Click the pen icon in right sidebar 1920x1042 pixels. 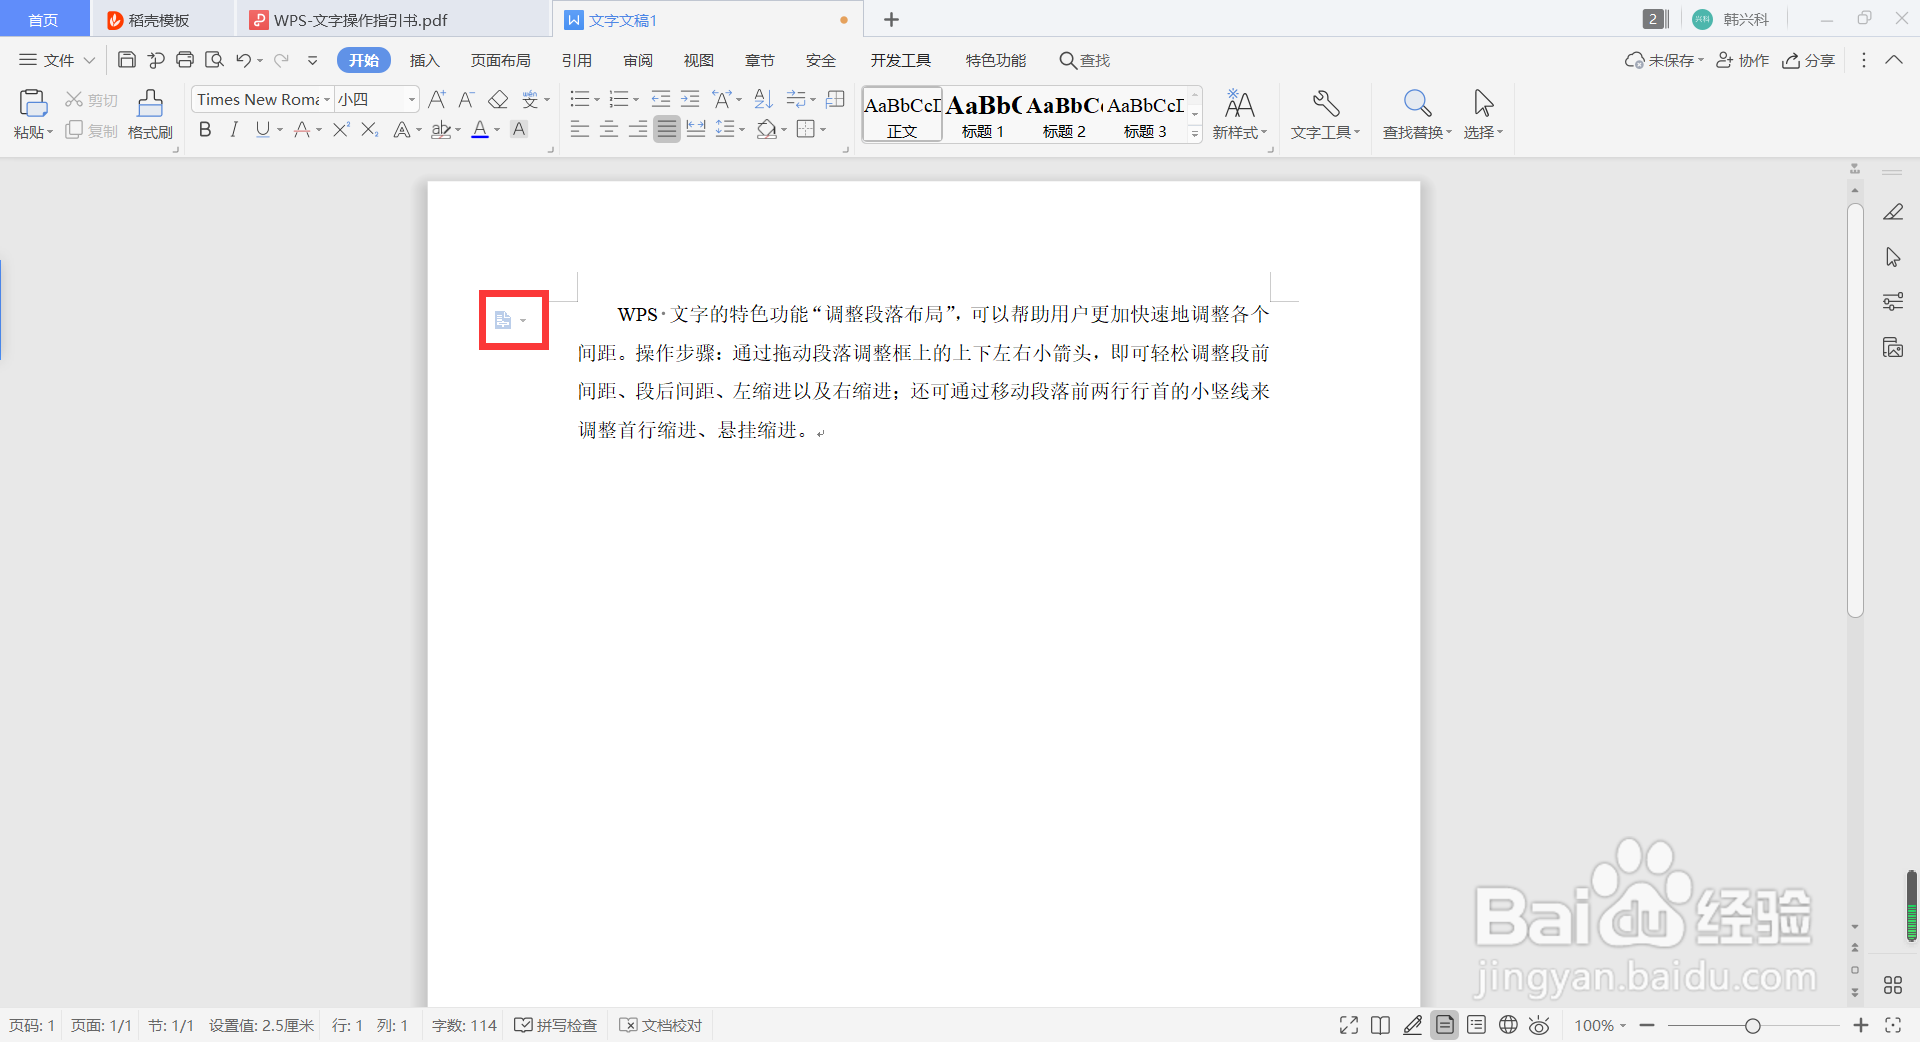click(1893, 212)
